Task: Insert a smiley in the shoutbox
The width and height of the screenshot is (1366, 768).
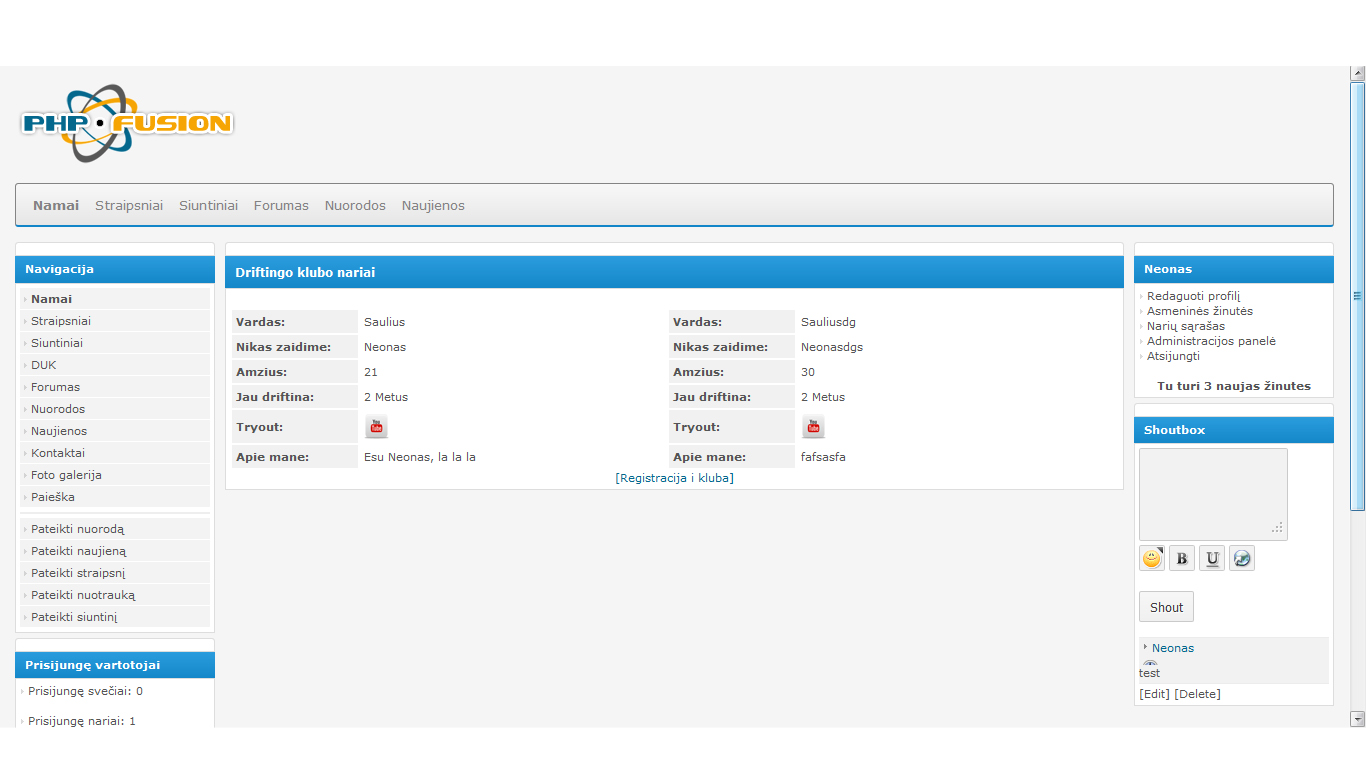Action: tap(1152, 558)
